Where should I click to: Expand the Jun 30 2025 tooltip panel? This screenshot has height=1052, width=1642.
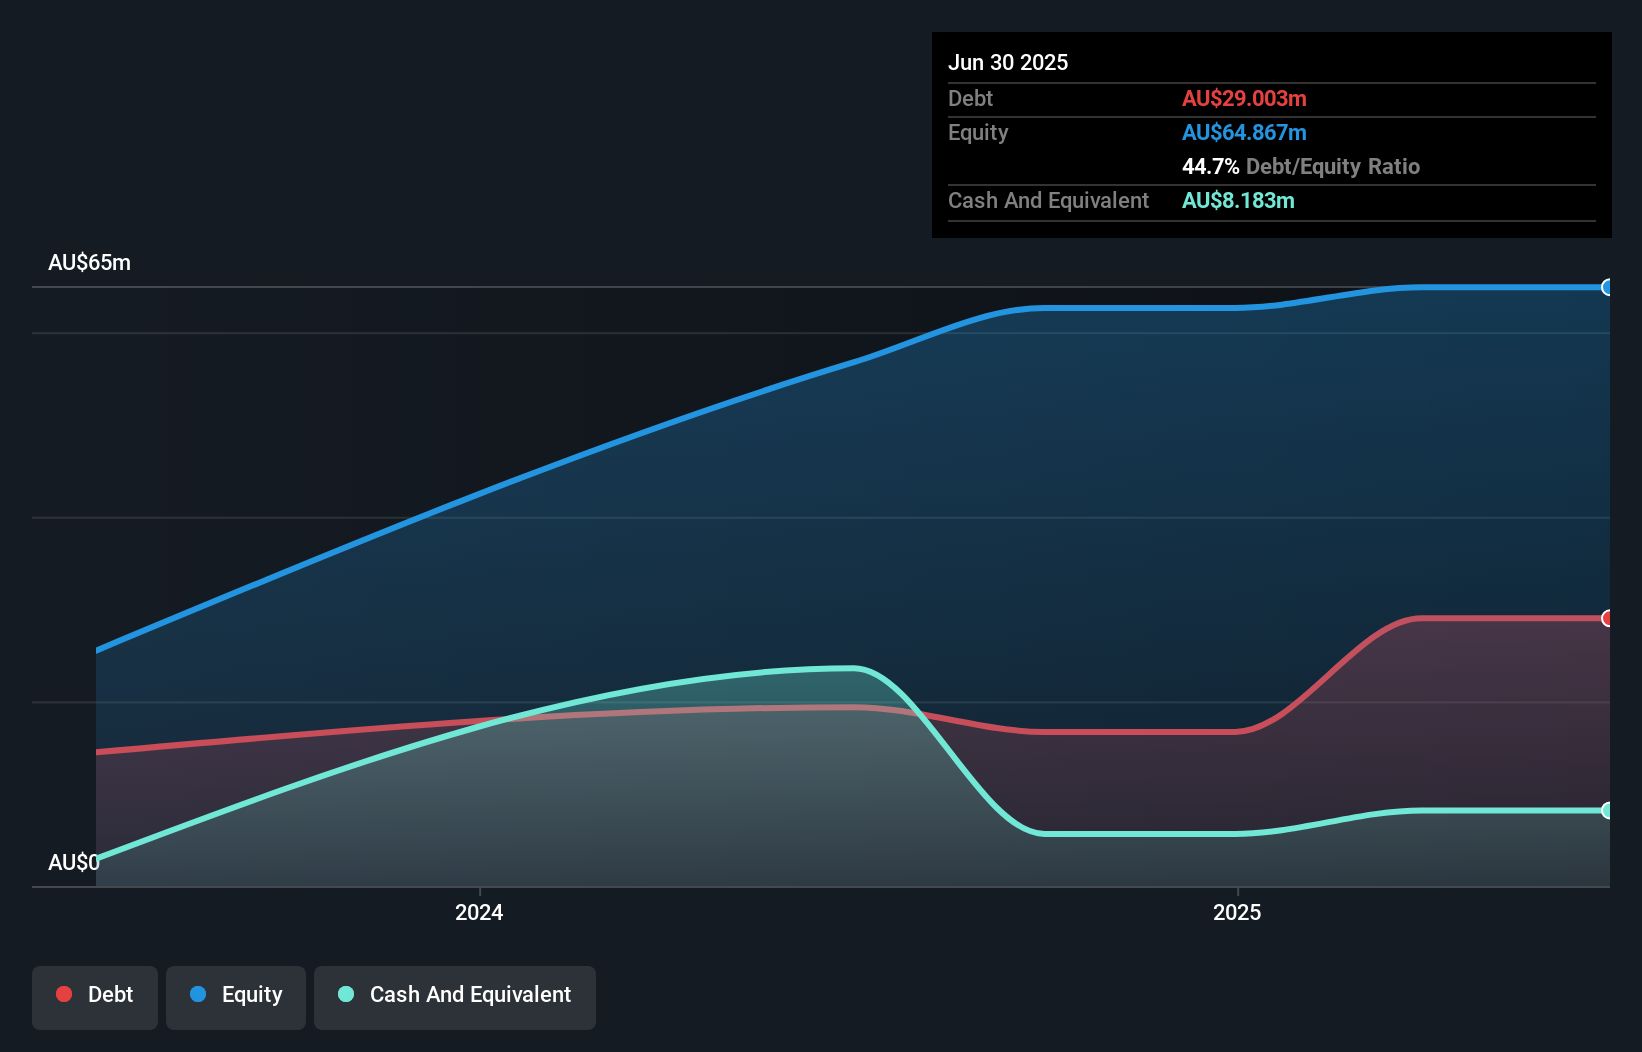tap(1008, 62)
